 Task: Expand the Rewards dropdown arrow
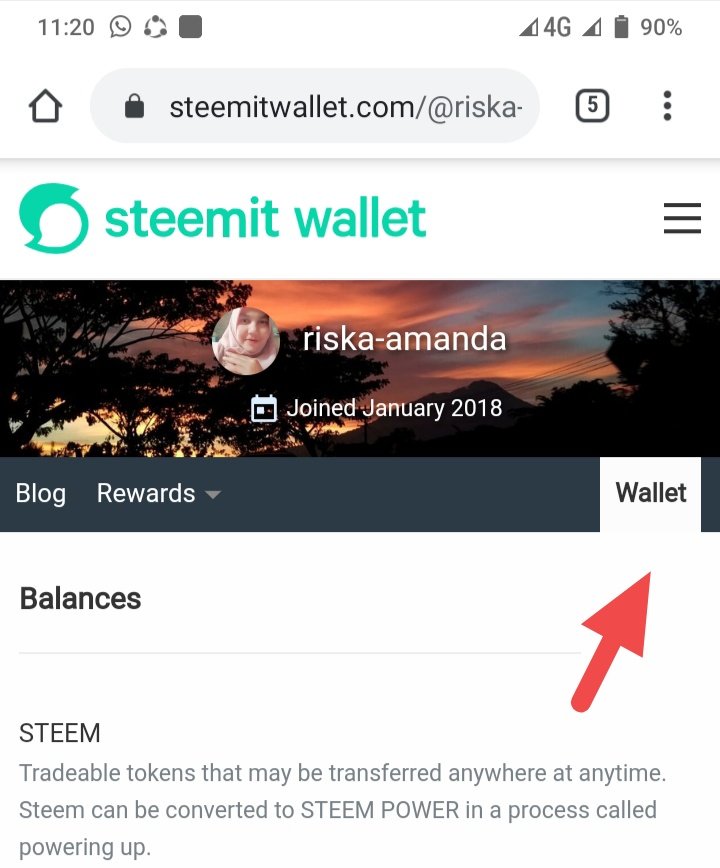point(213,494)
